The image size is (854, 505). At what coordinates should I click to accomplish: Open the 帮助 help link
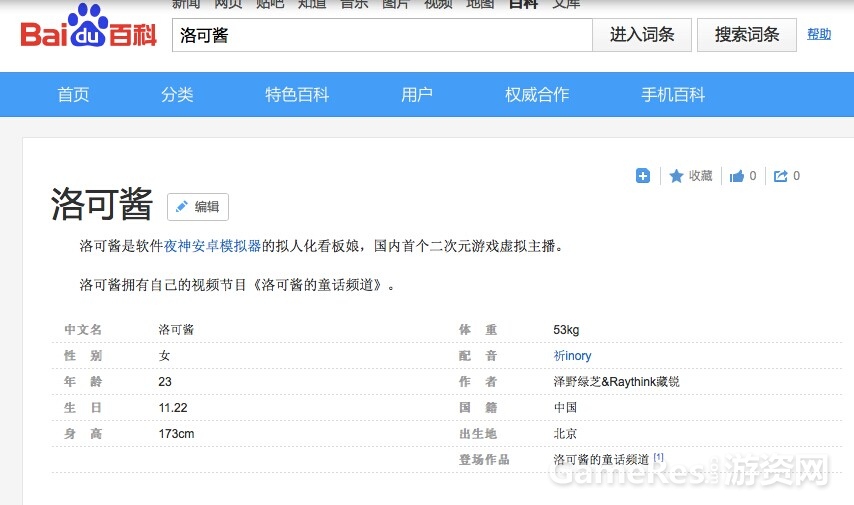click(819, 34)
